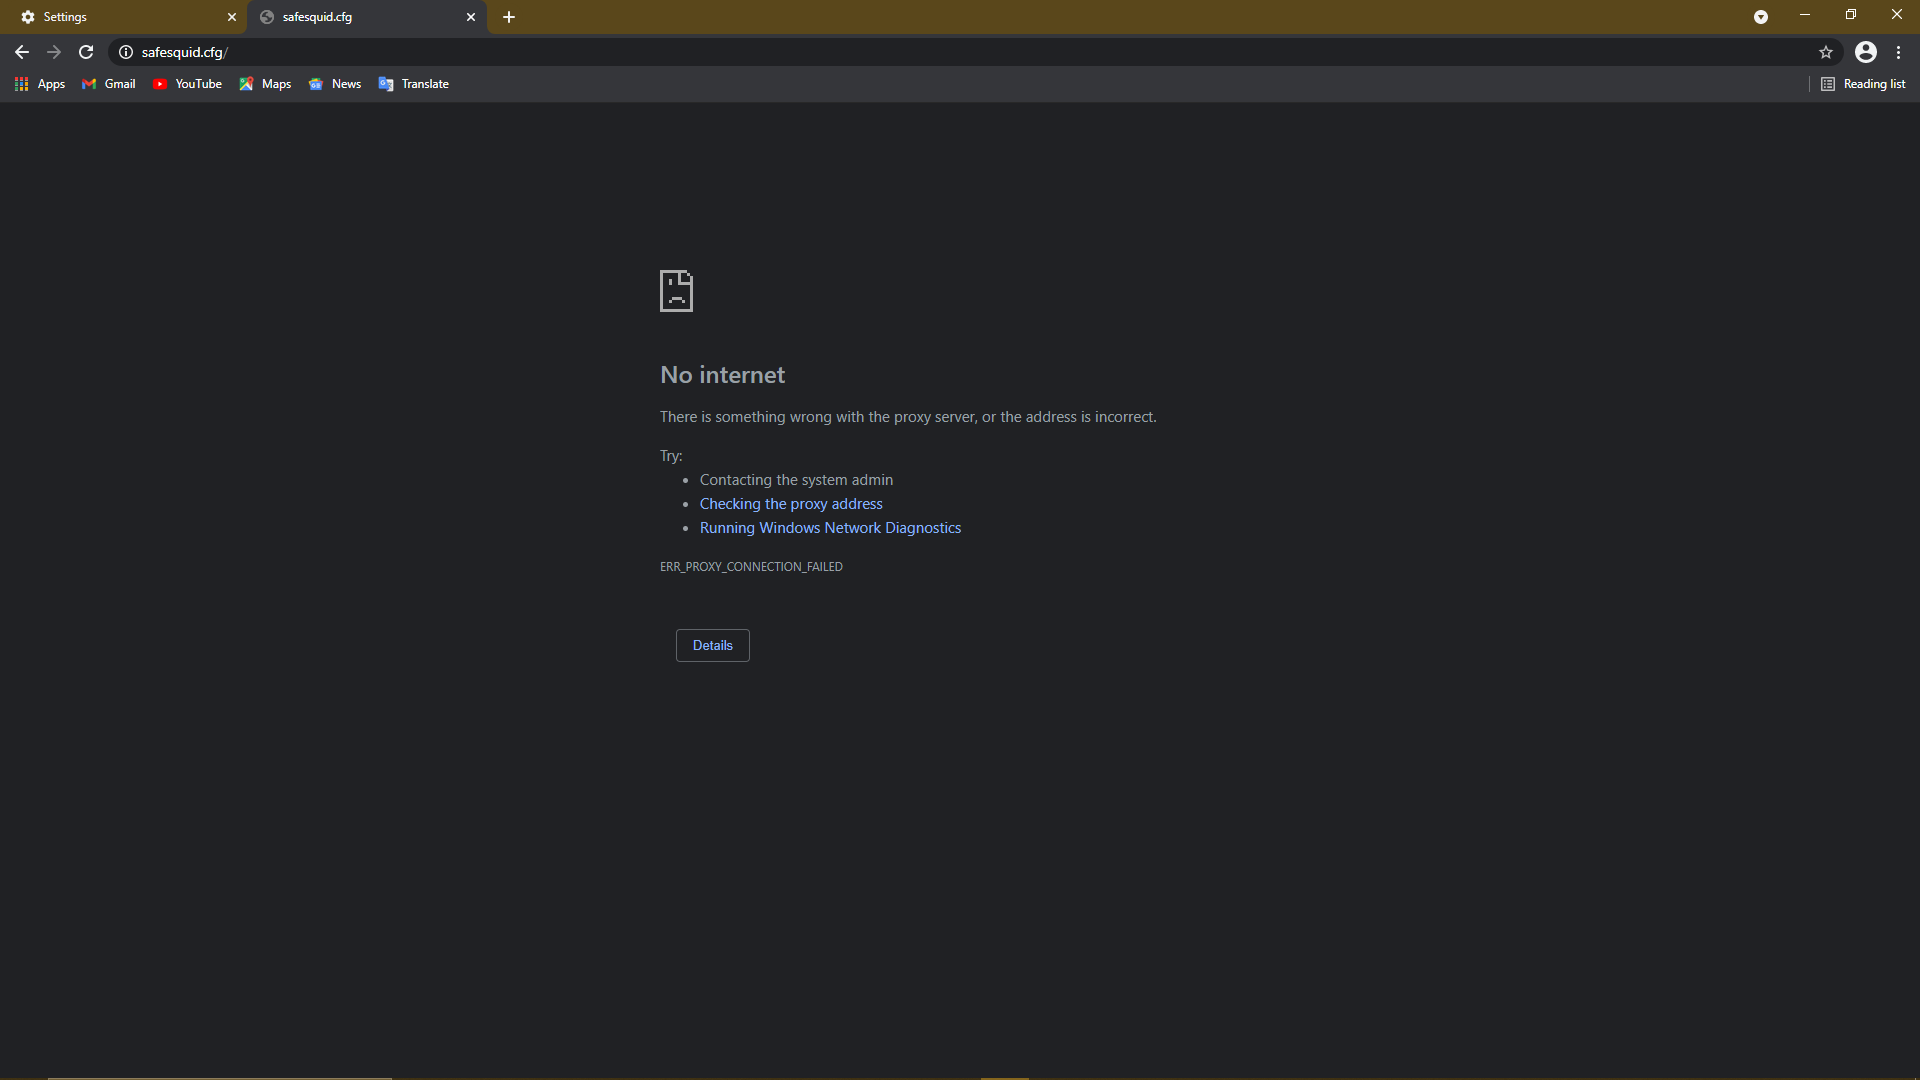Screen dimensions: 1920x1080
Task: Open News bookmark
Action: (x=335, y=84)
